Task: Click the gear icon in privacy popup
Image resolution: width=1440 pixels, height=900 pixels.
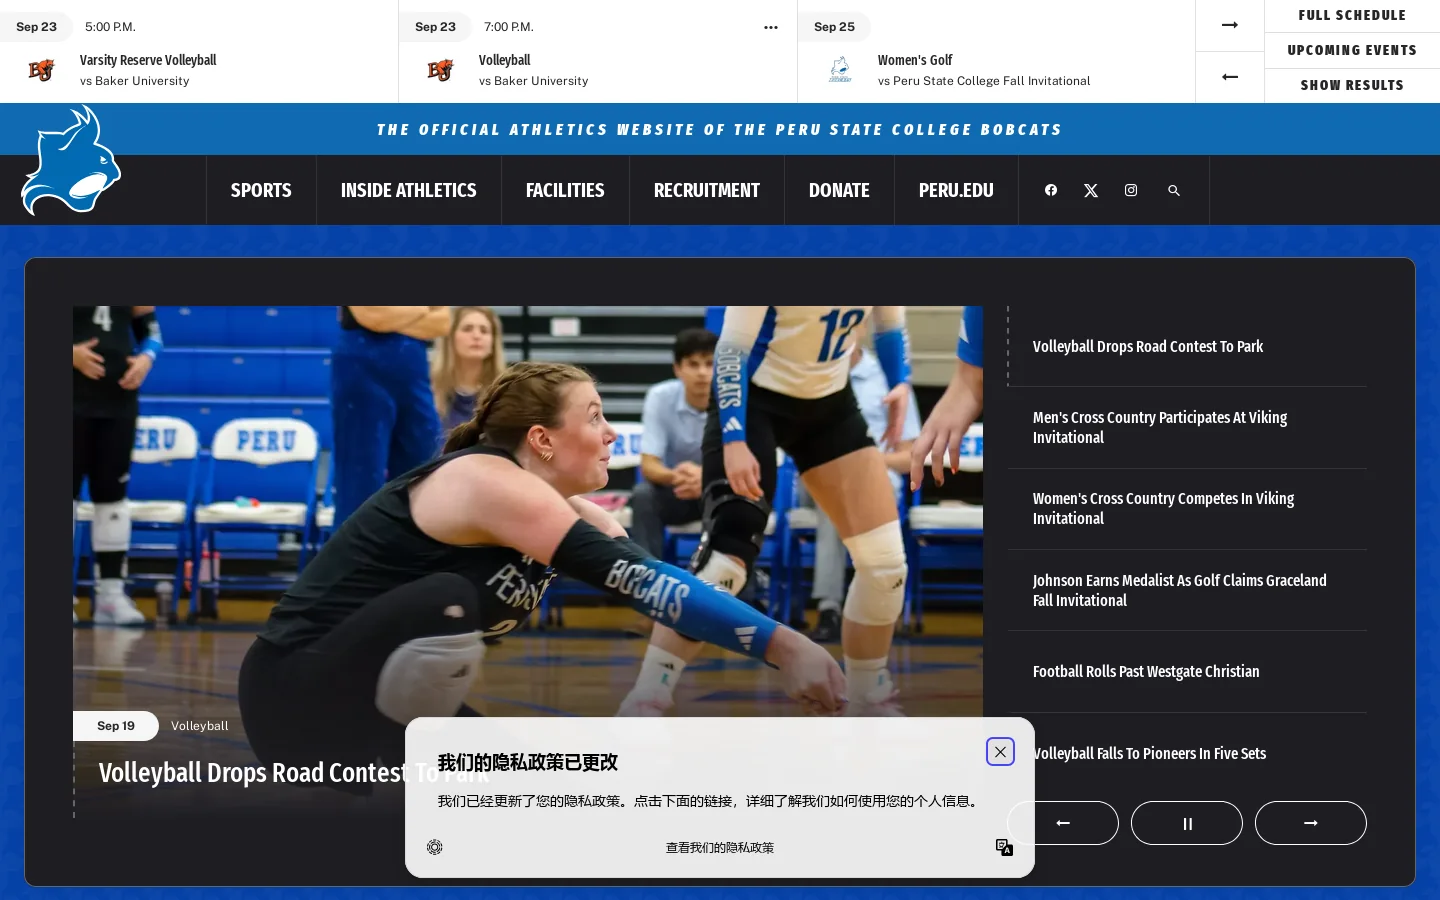Action: tap(435, 847)
